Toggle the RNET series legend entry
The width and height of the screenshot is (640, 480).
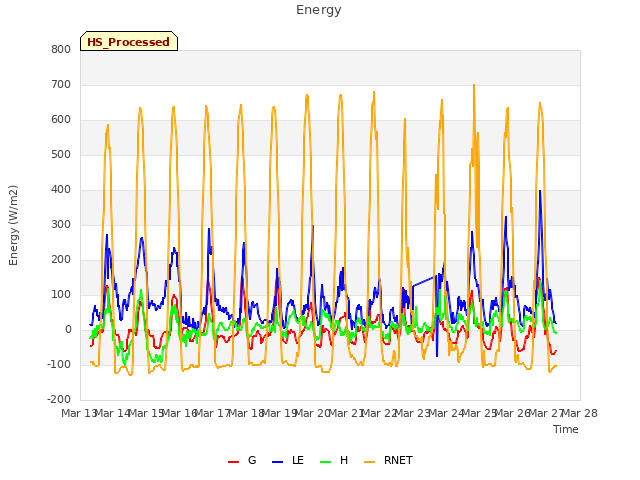(388, 460)
